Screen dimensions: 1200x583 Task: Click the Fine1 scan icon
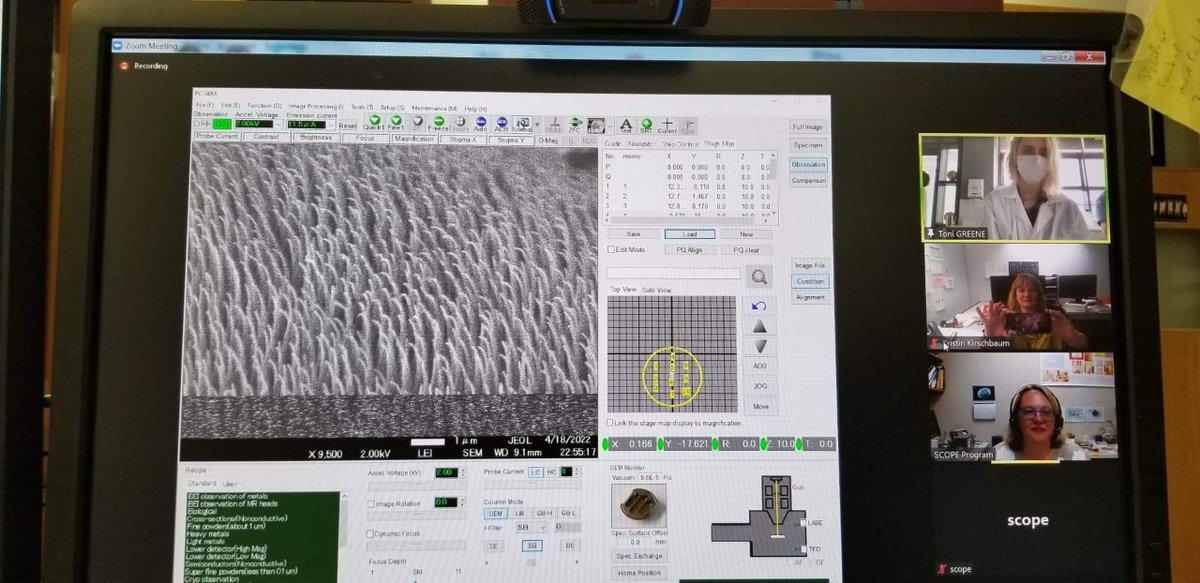pyautogui.click(x=396, y=123)
